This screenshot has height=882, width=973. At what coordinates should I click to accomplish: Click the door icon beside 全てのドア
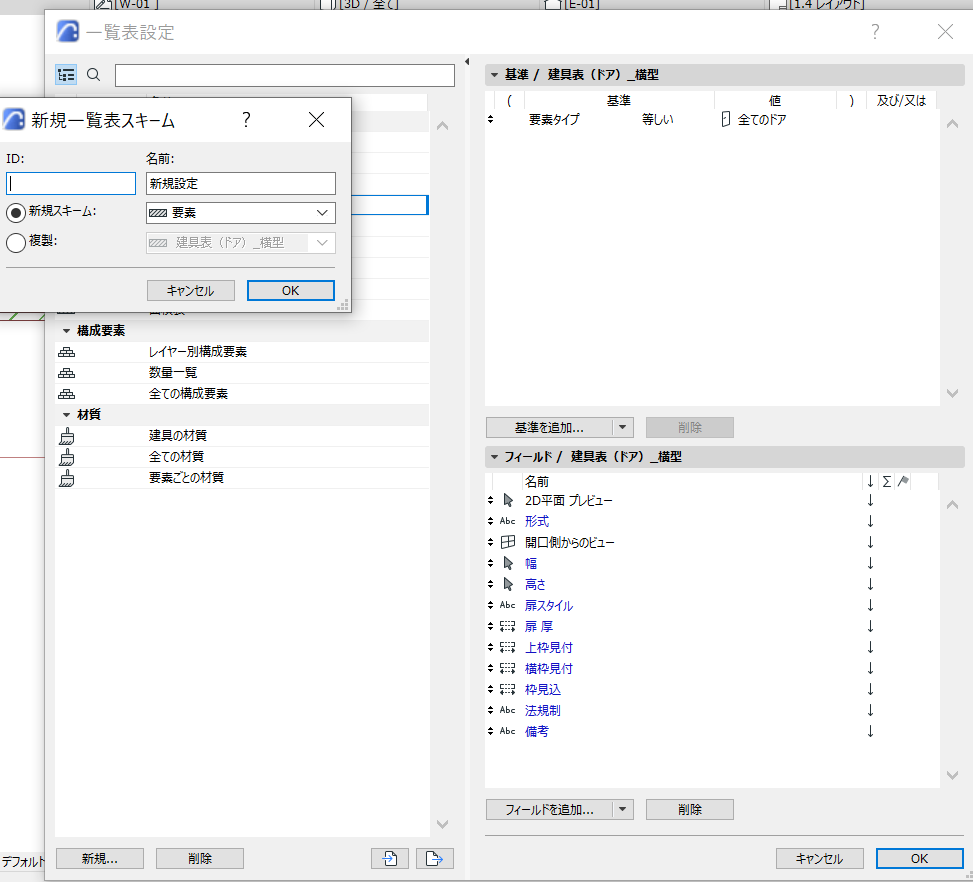(725, 119)
